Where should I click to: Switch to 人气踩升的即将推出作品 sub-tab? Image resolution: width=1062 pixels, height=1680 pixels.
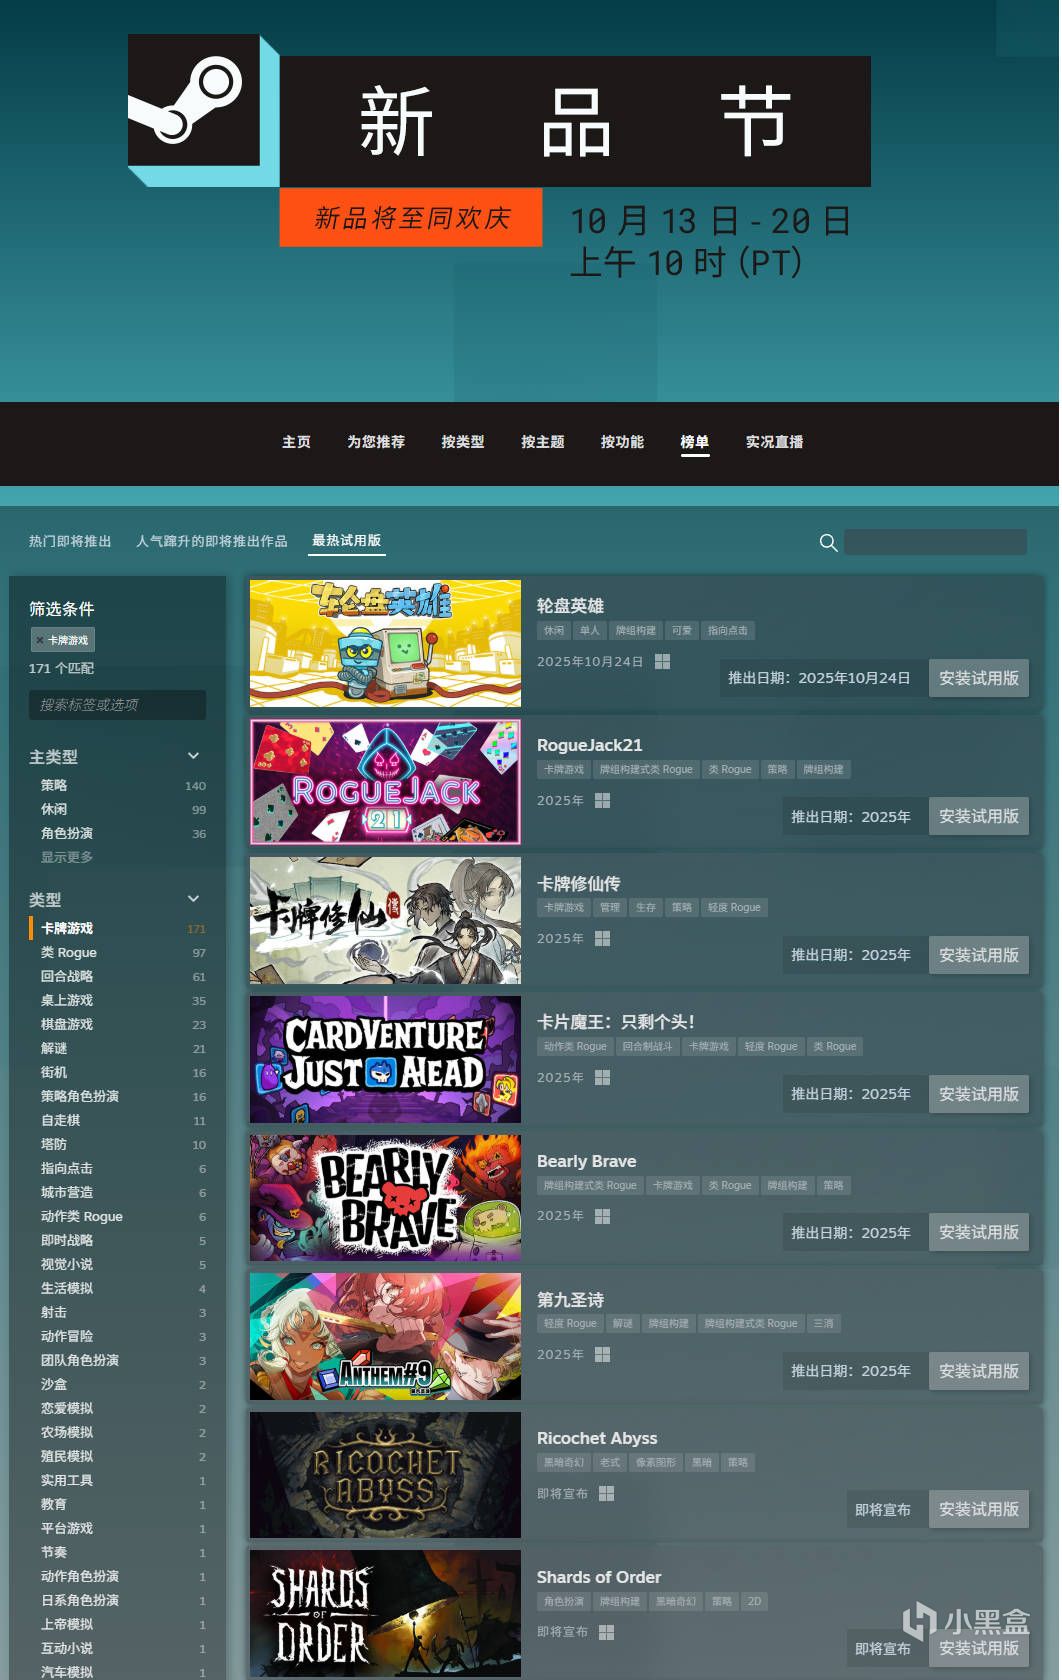click(x=212, y=541)
